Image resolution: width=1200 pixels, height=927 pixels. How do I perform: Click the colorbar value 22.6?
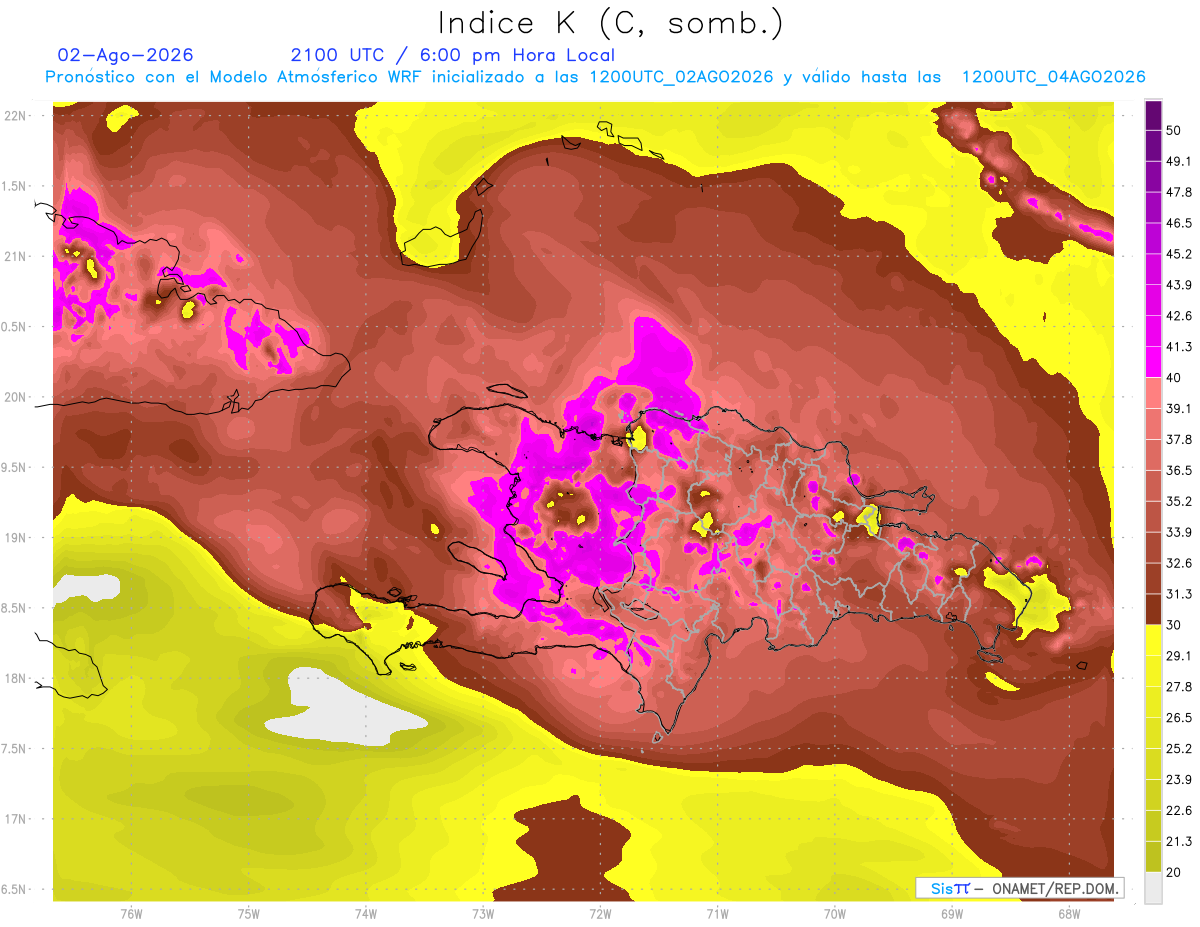(x=1178, y=810)
